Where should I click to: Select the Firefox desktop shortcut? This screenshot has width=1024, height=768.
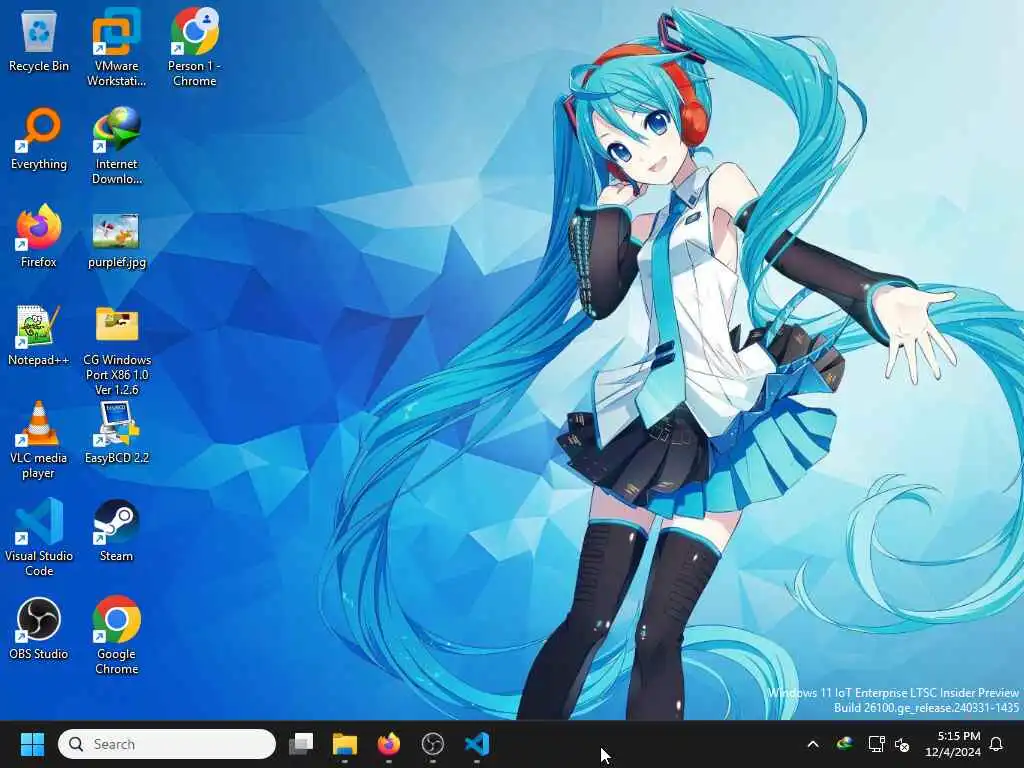(x=39, y=236)
